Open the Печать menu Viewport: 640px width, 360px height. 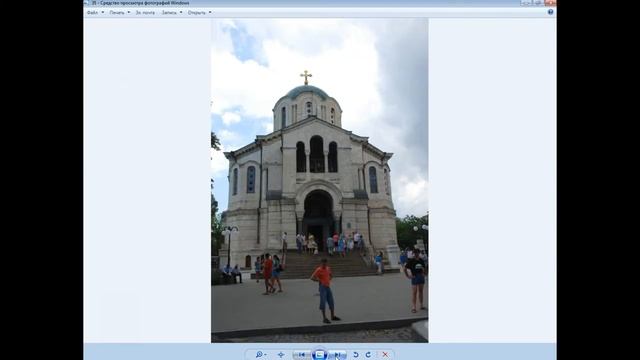(x=120, y=13)
